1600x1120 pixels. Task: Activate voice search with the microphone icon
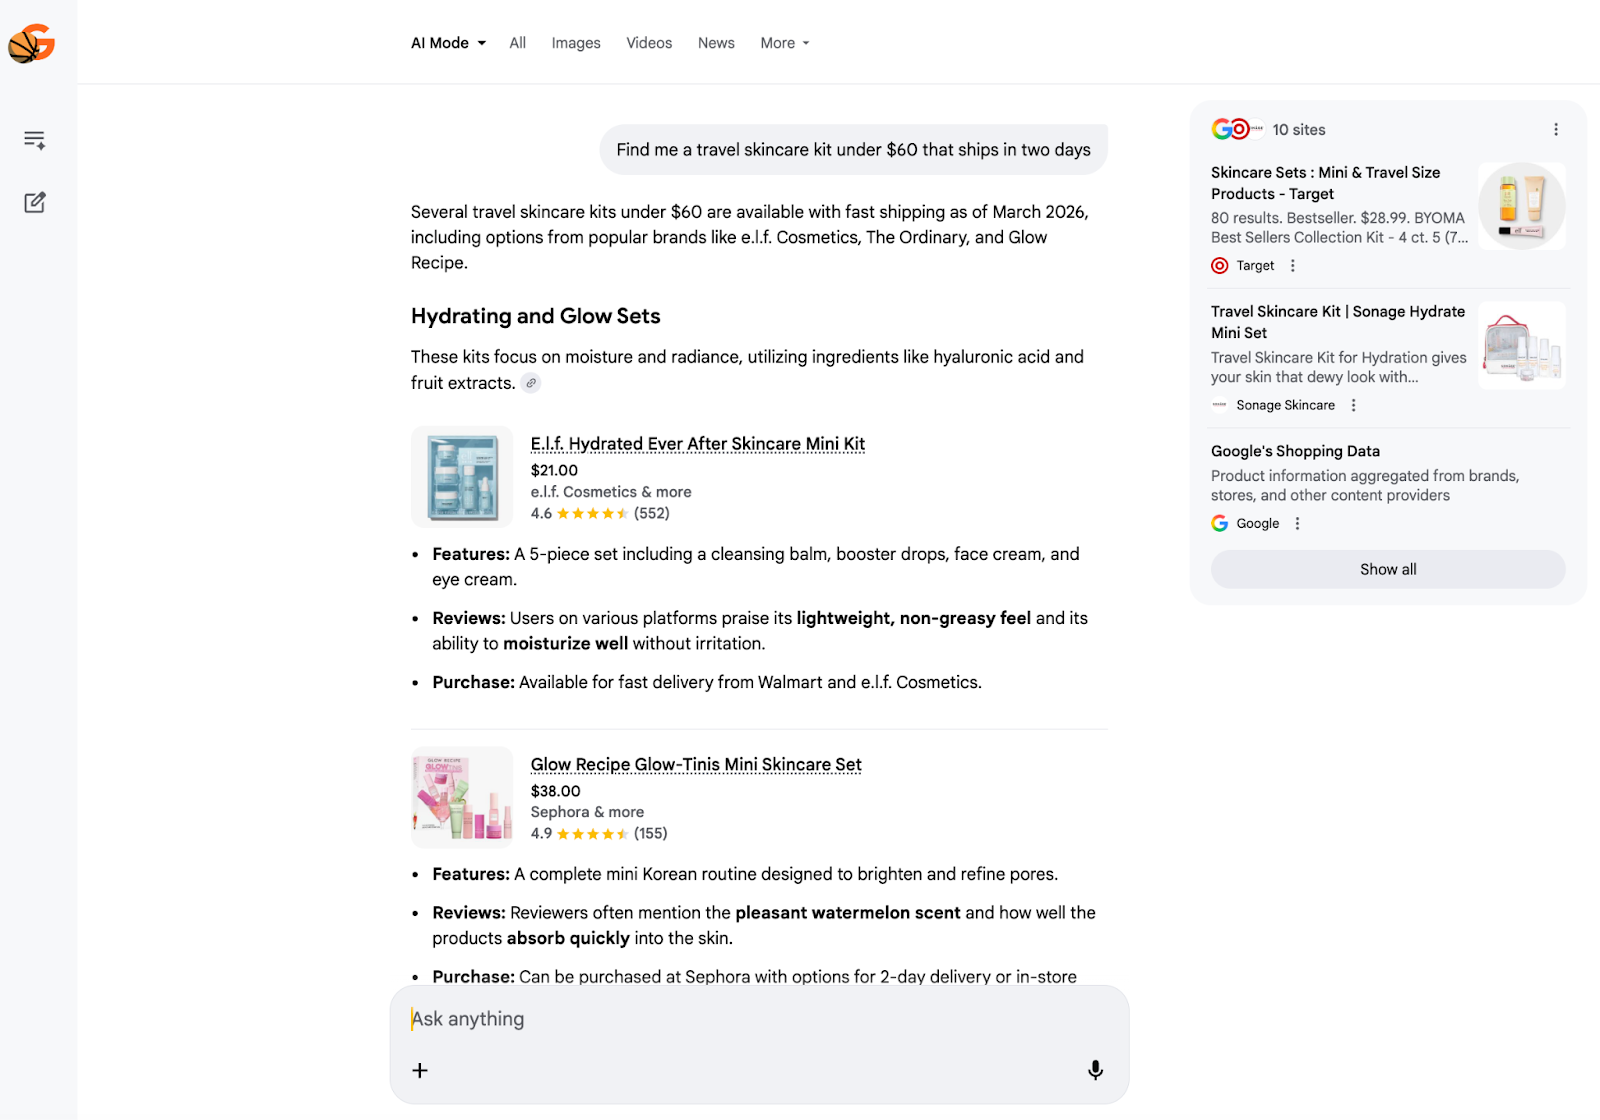1095,1070
